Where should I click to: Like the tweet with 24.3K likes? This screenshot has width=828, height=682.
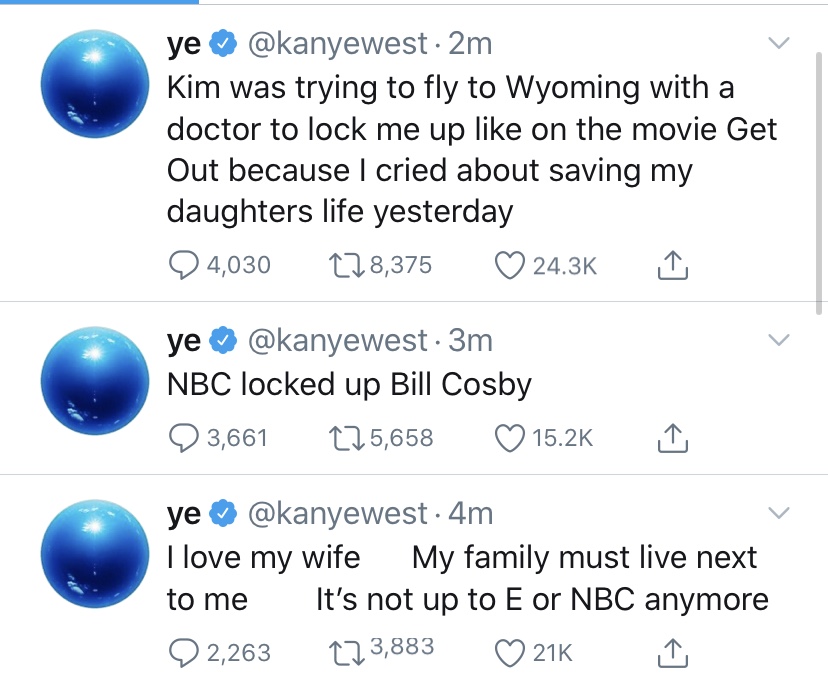[510, 265]
